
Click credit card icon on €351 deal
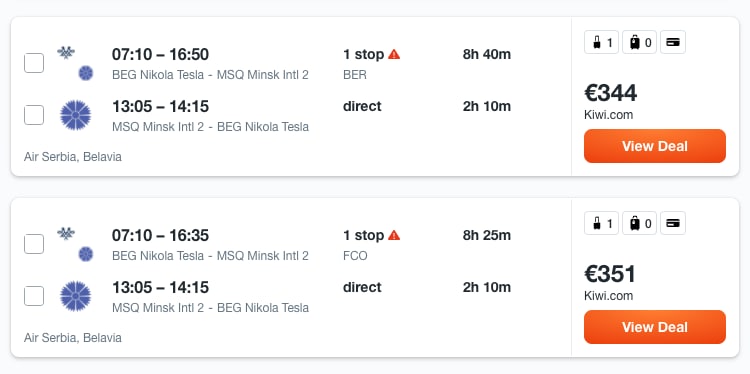pos(673,223)
